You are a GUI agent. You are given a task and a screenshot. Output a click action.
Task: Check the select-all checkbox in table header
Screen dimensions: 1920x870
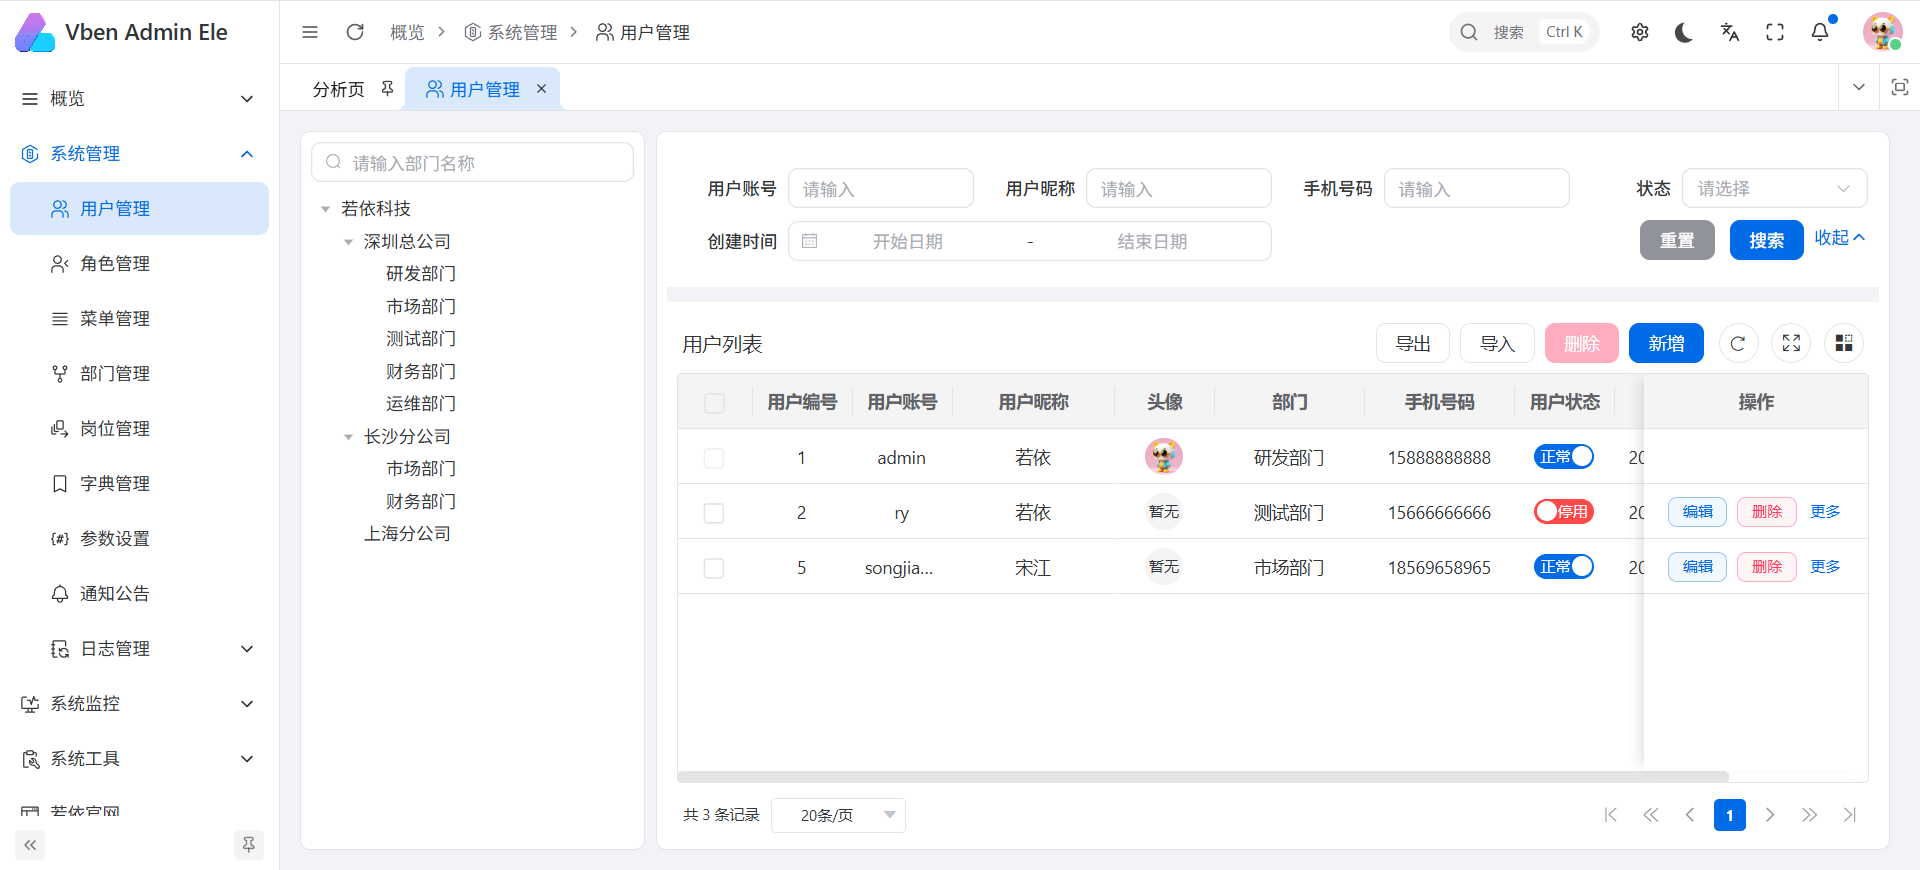point(714,403)
